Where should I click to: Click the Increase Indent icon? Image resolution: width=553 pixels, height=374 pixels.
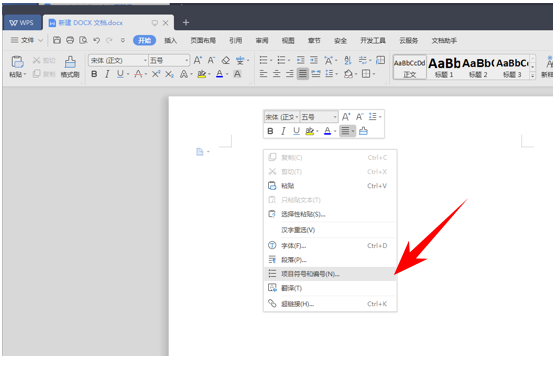tap(314, 60)
